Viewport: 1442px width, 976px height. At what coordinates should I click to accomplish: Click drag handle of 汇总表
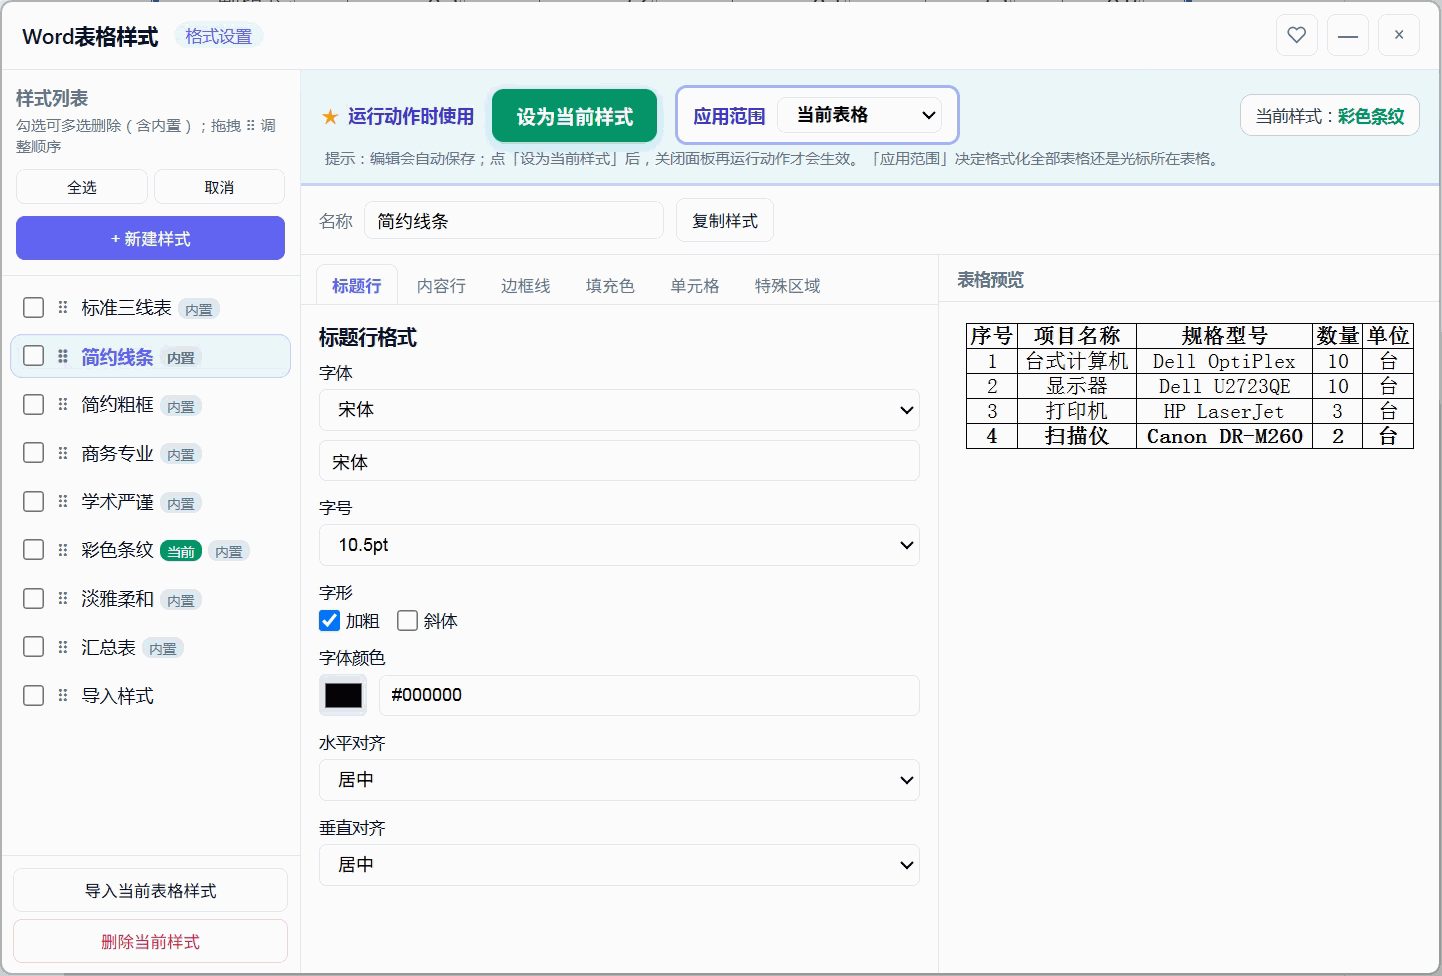(x=63, y=647)
